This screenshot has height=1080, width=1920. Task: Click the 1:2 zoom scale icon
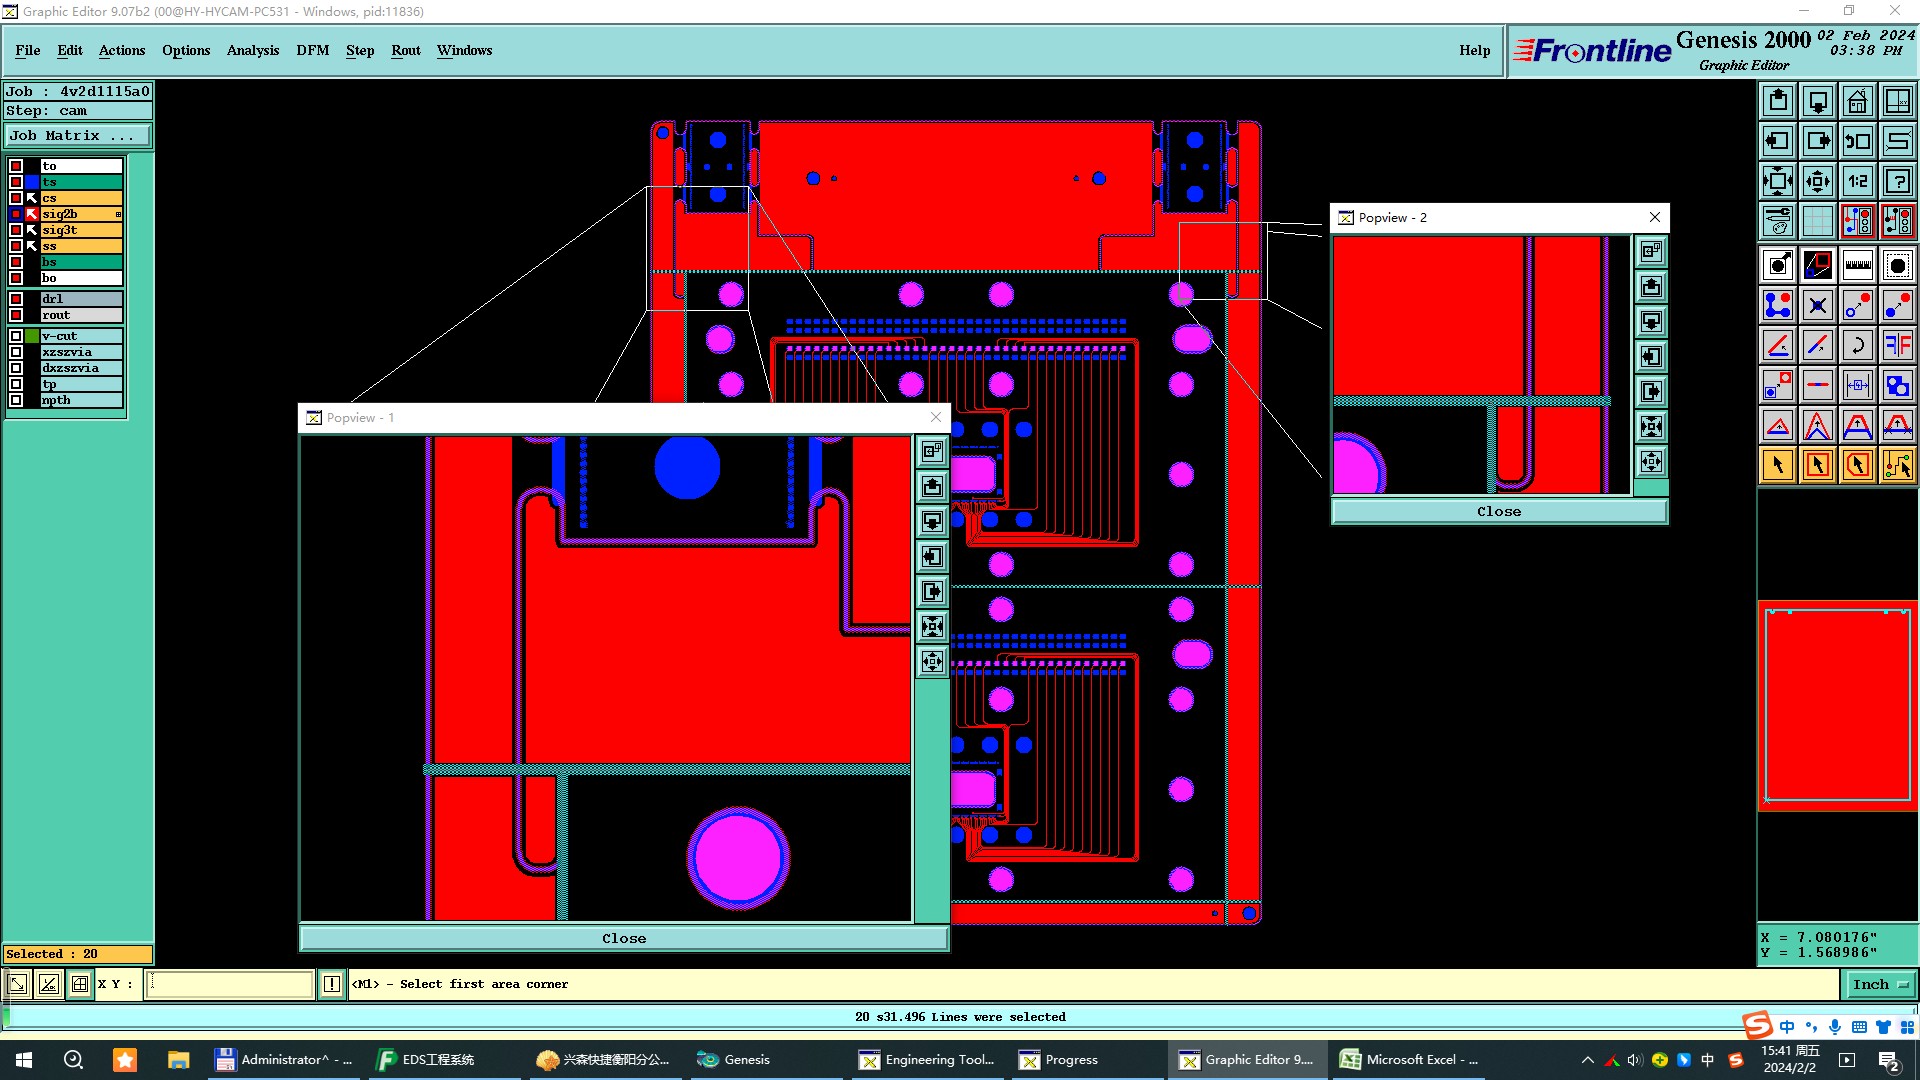(x=1857, y=181)
